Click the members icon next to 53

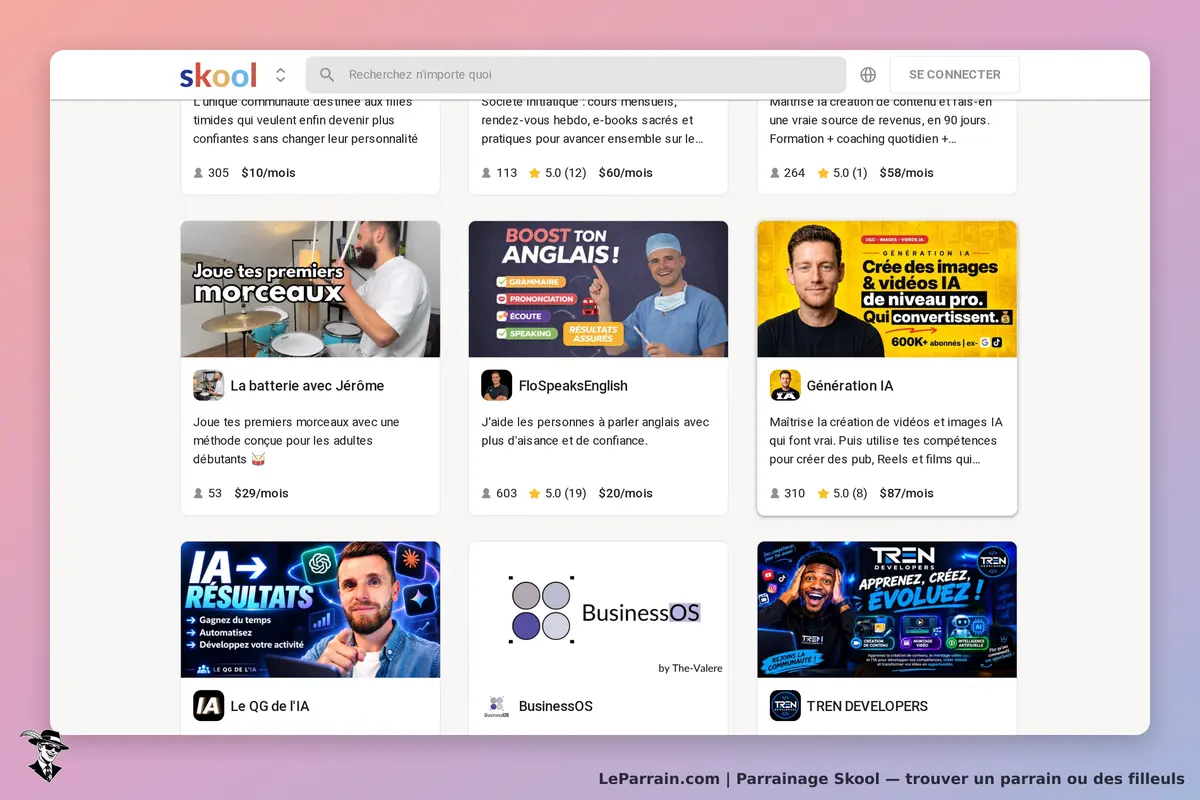pos(198,493)
